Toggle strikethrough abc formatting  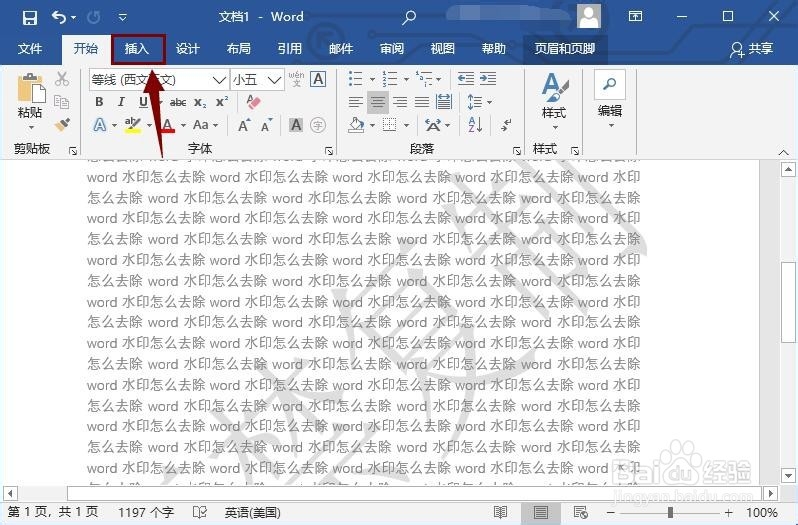[x=178, y=102]
